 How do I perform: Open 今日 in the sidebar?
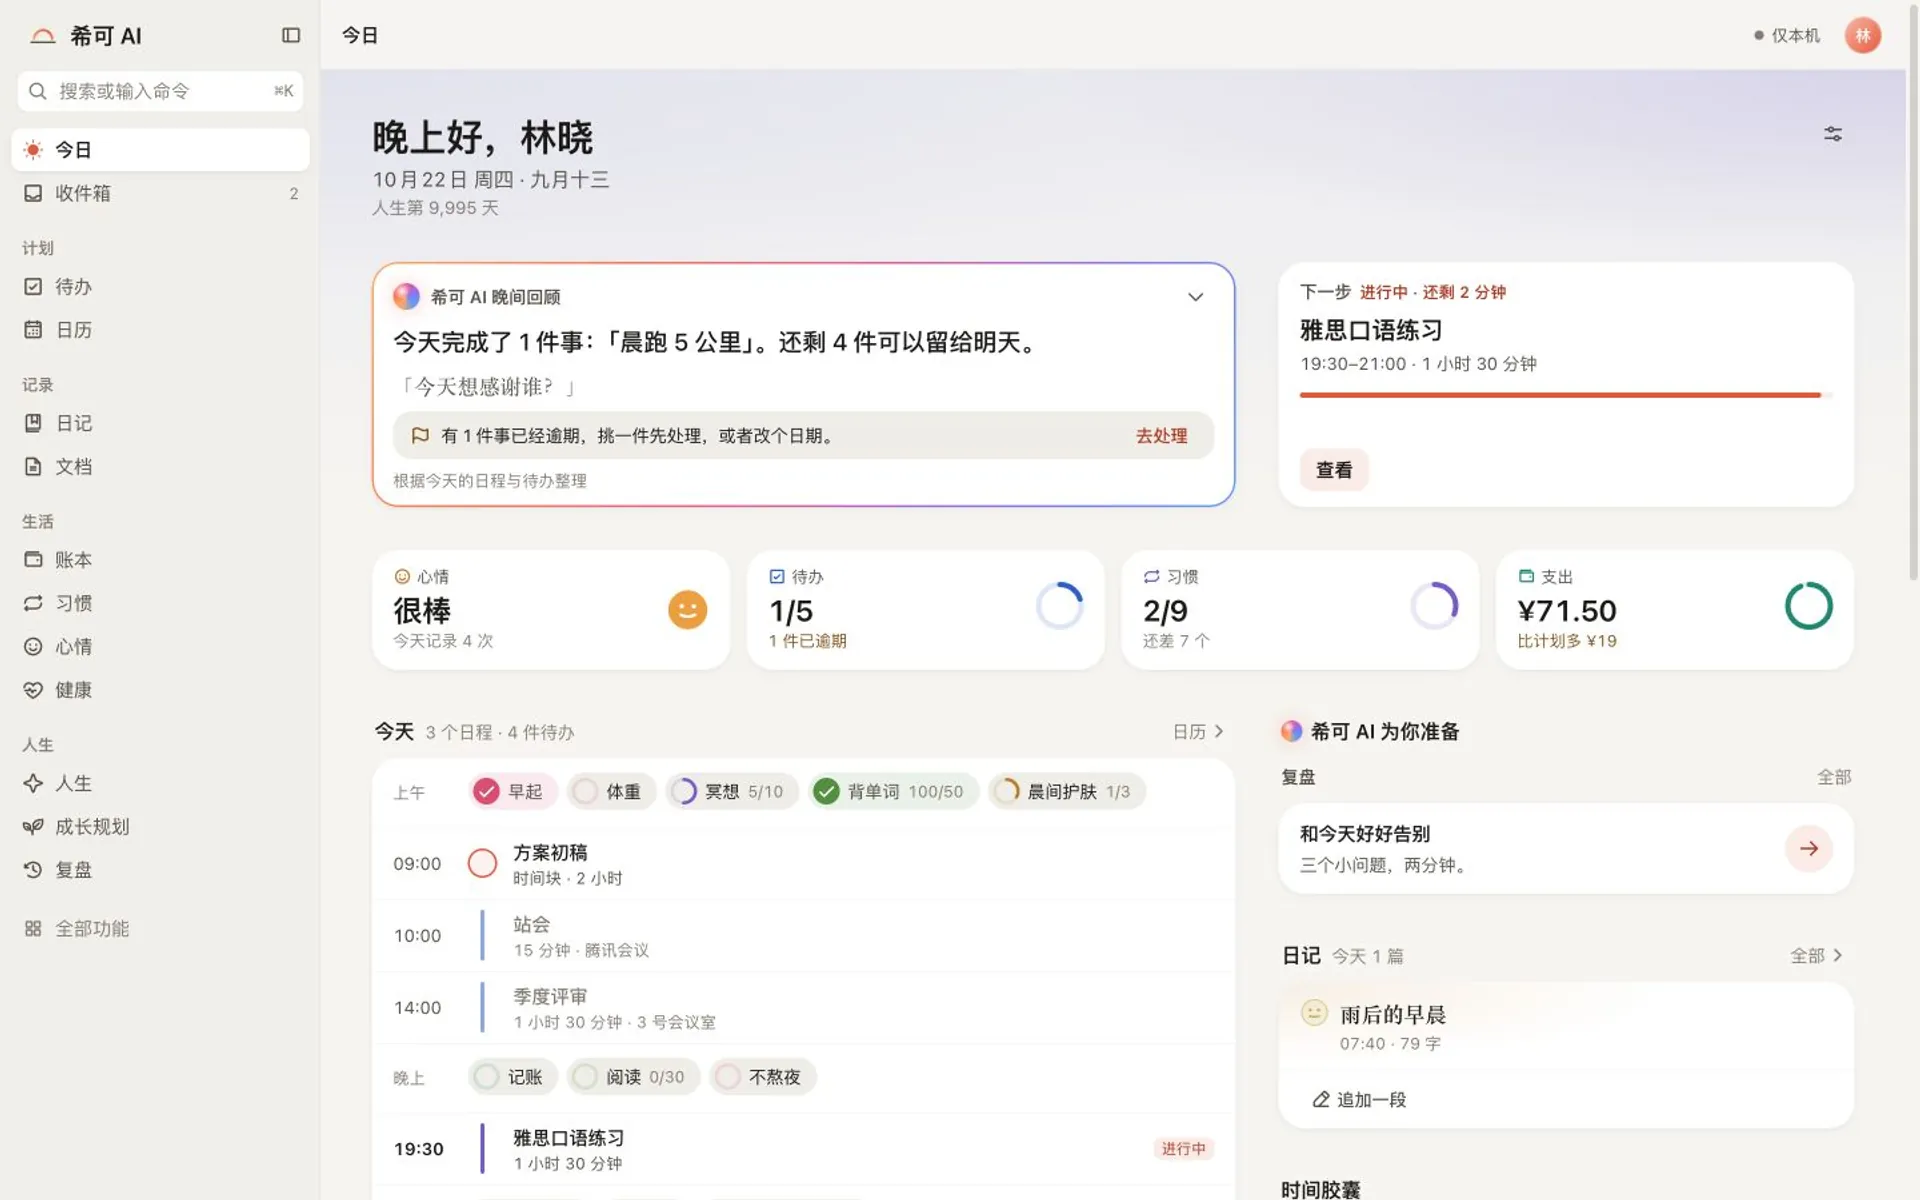160,150
